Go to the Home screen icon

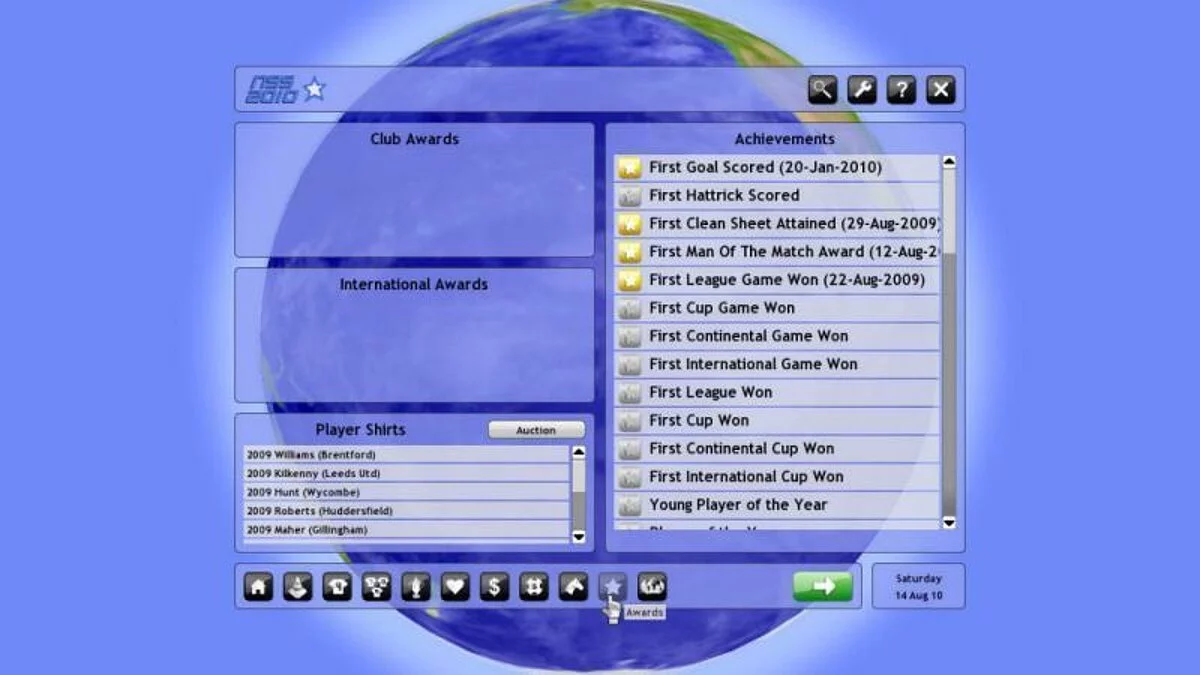pyautogui.click(x=258, y=587)
